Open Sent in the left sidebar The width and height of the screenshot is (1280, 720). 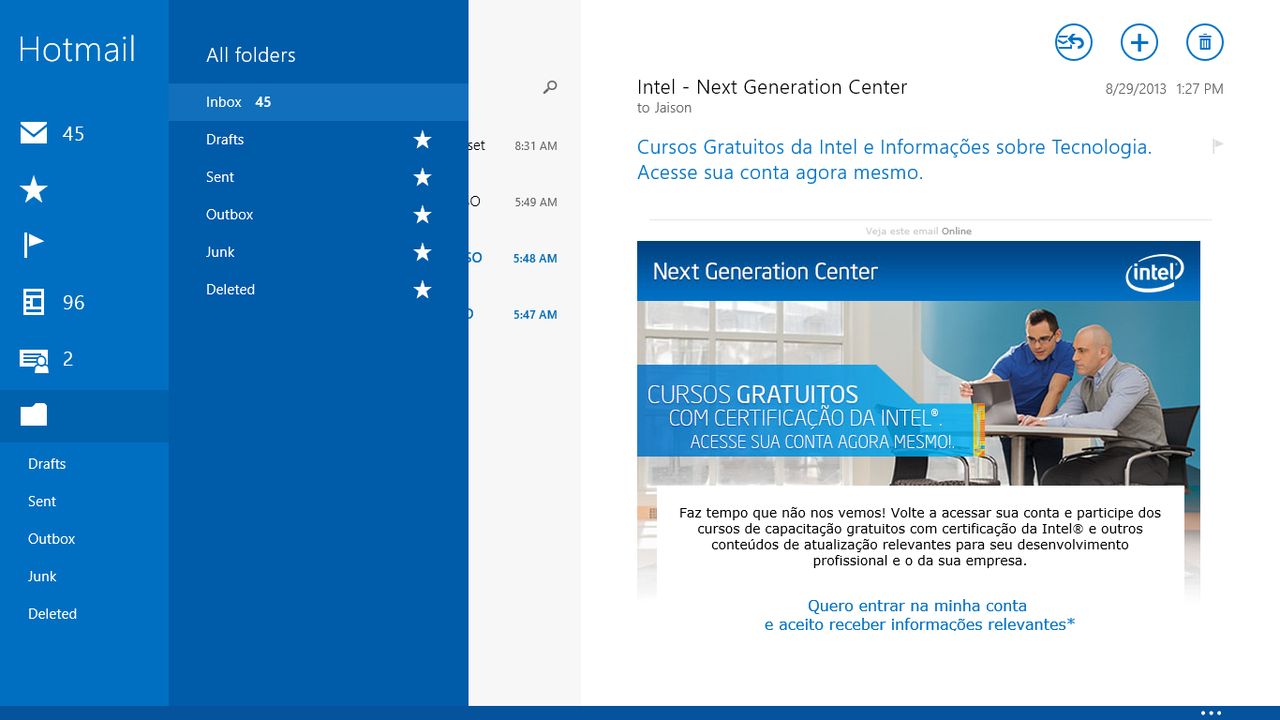click(42, 501)
